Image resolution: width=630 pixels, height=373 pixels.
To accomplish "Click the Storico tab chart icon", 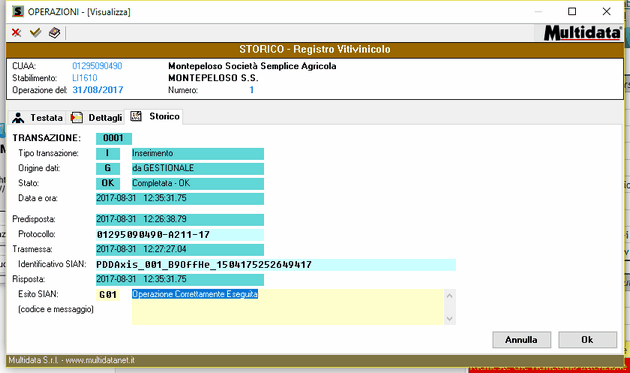I will (x=136, y=116).
